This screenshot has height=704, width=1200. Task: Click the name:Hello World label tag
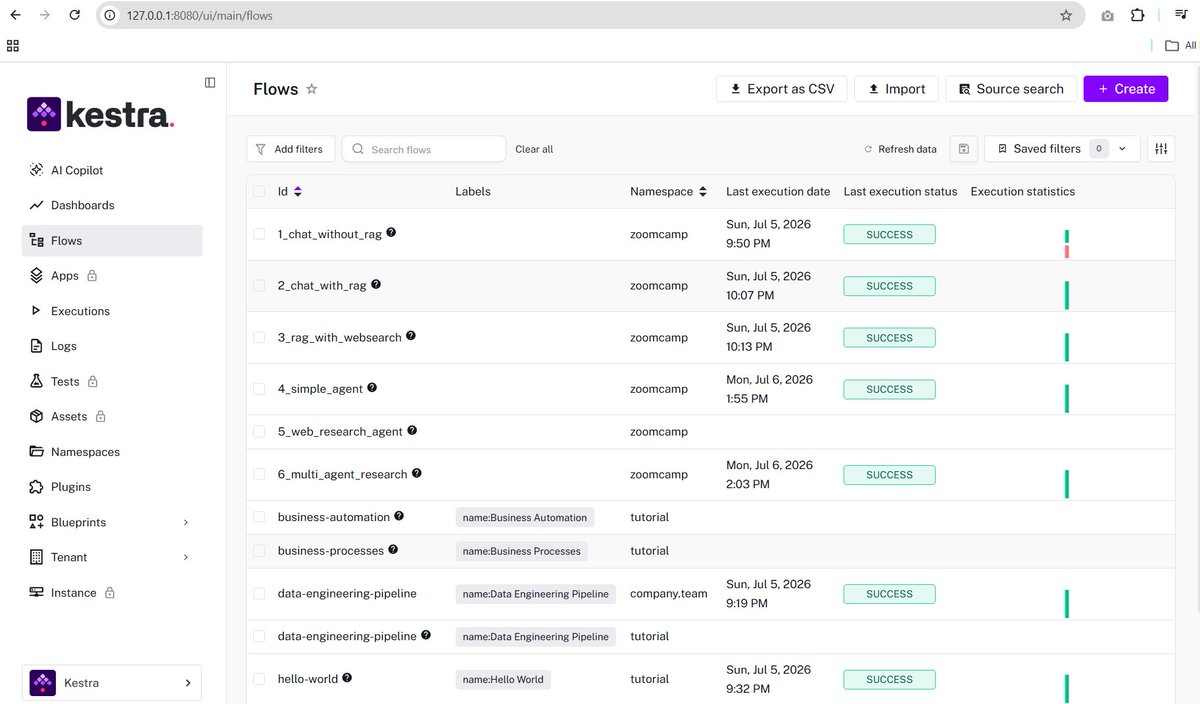coord(503,679)
